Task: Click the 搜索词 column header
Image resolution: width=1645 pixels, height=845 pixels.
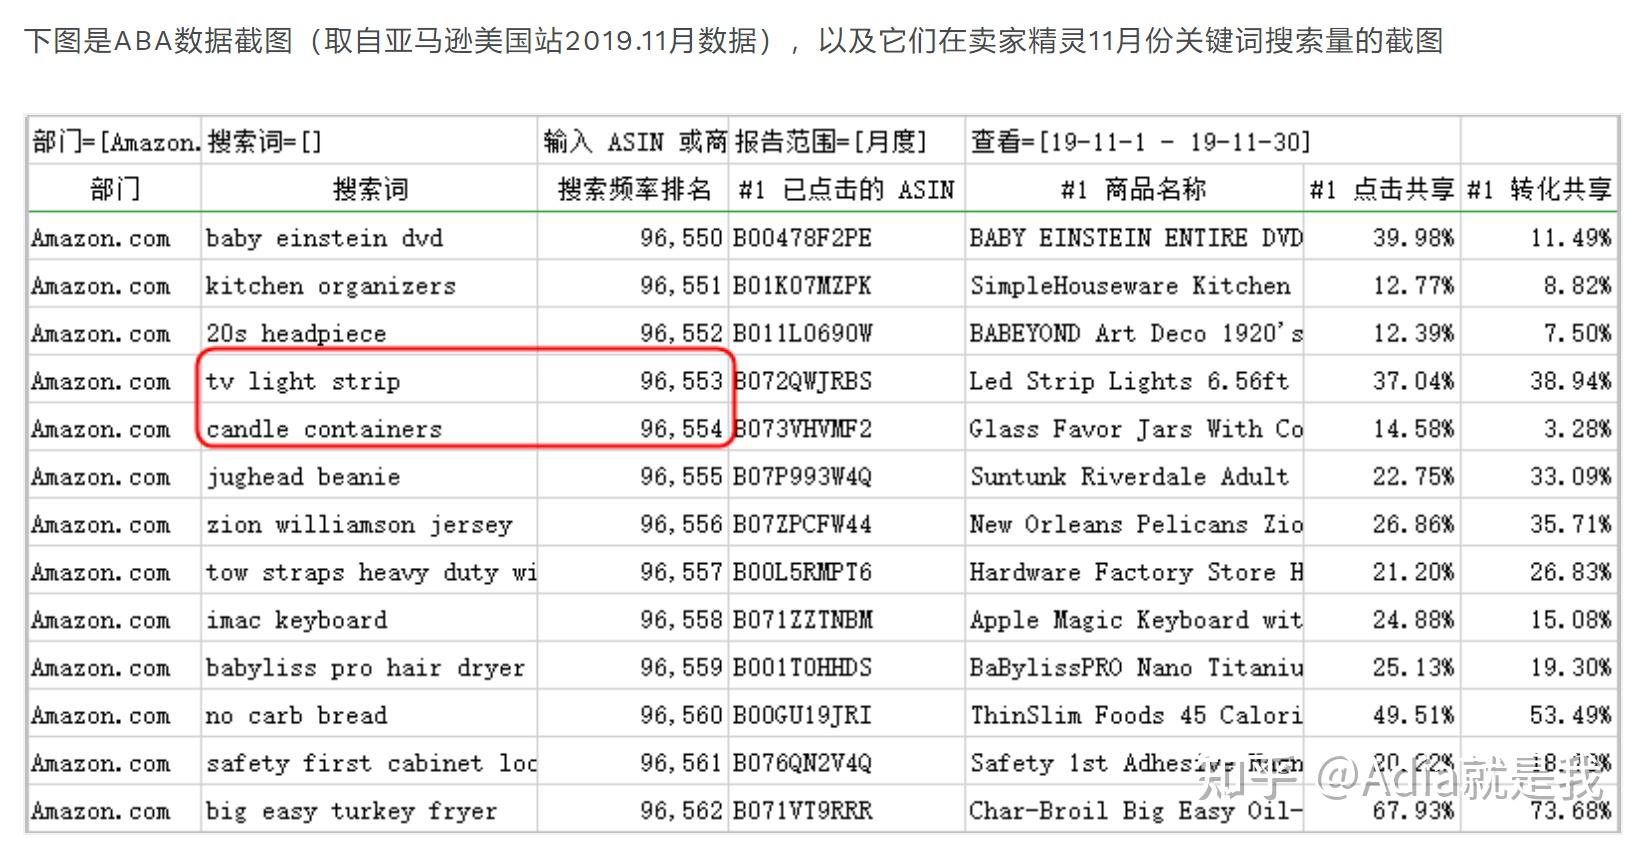Action: [369, 189]
